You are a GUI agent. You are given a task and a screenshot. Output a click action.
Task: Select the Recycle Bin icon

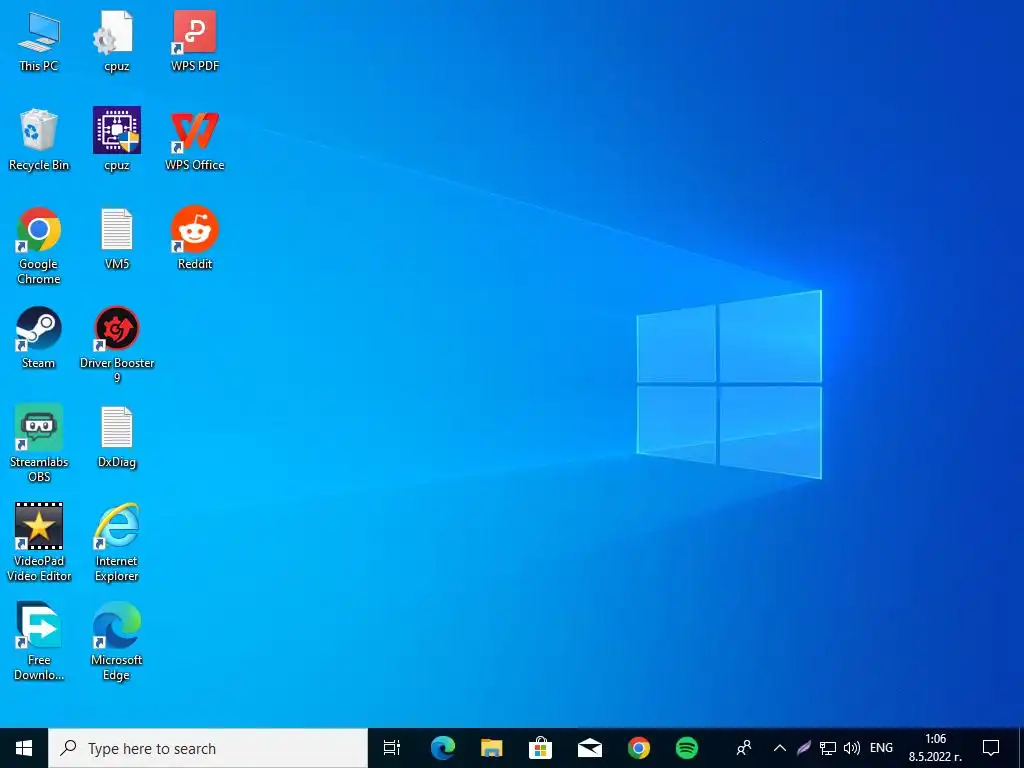click(39, 140)
